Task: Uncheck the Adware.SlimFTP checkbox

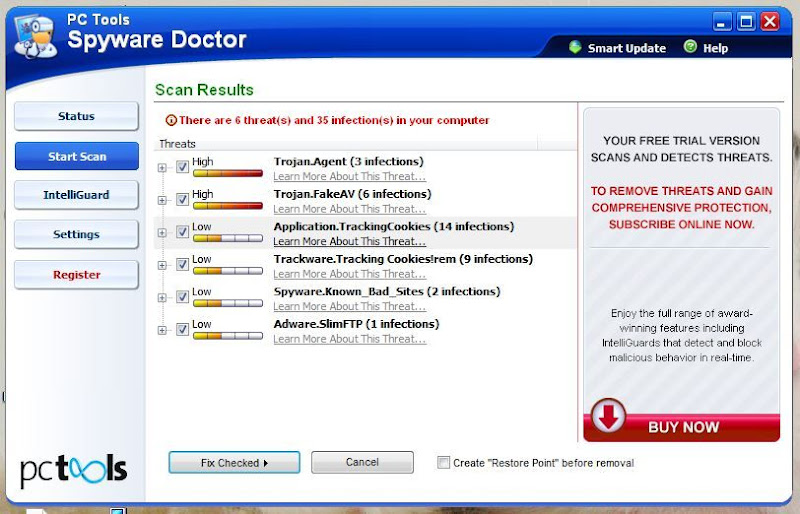Action: (182, 330)
